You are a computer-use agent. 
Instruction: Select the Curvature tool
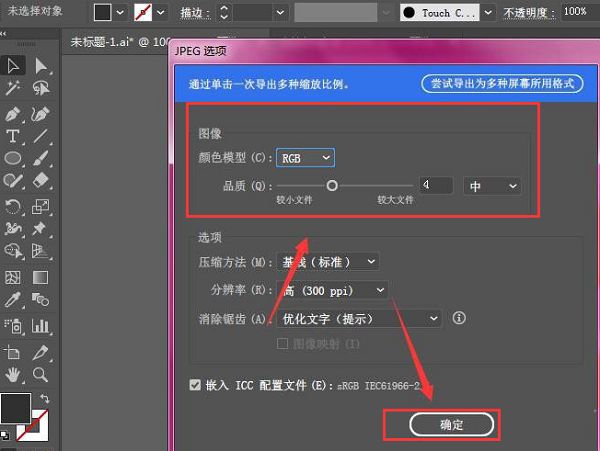41,114
